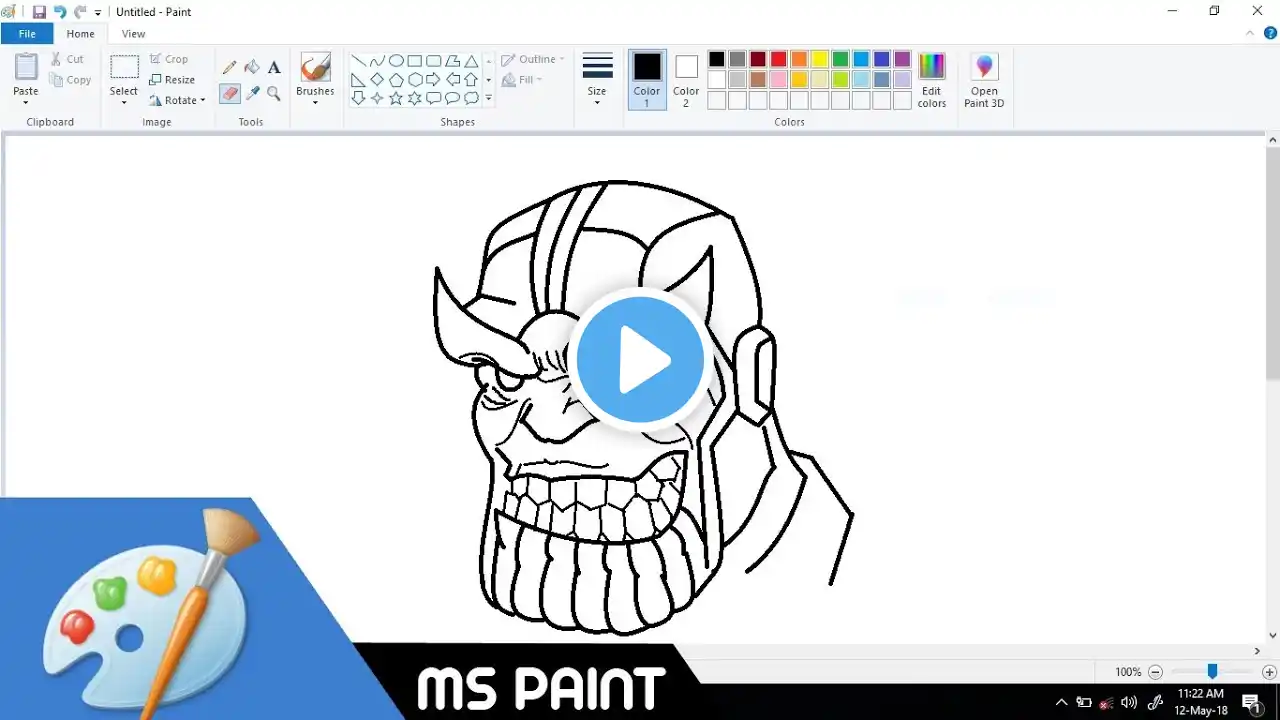1280x720 pixels.
Task: Click the Paste button
Action: point(26,73)
